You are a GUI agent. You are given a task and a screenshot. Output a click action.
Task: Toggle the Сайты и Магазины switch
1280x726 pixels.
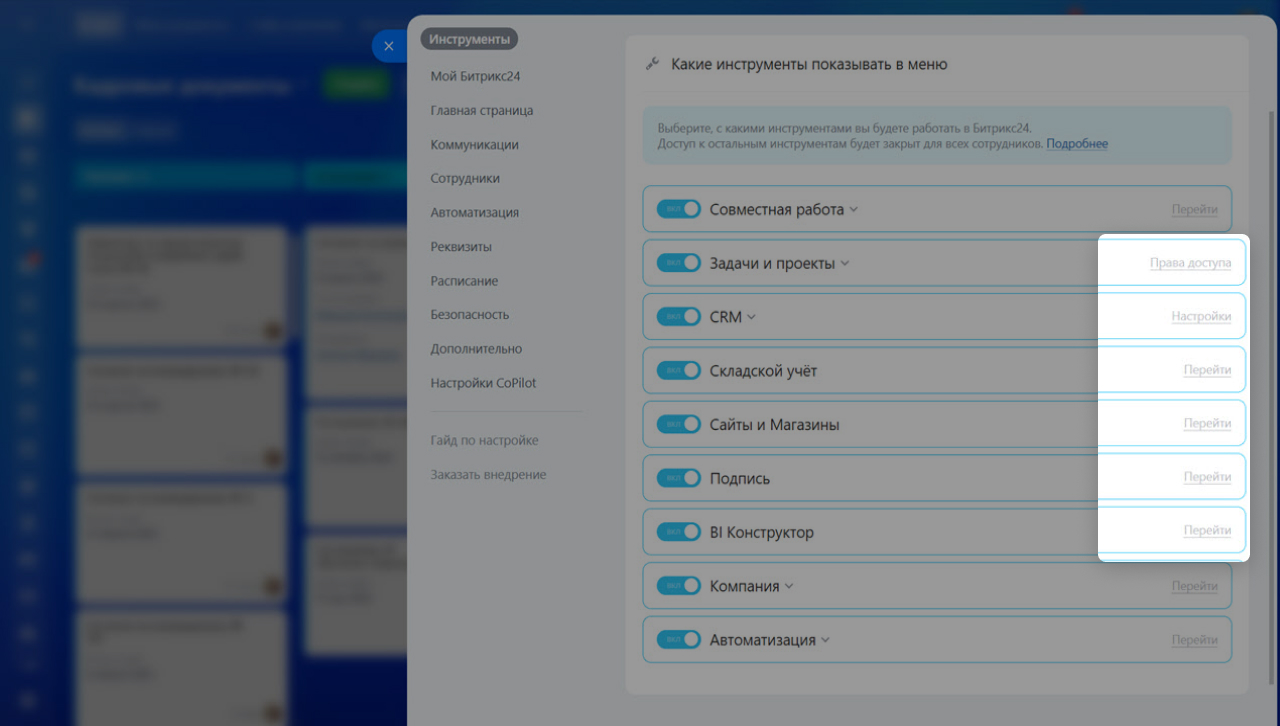(x=679, y=424)
